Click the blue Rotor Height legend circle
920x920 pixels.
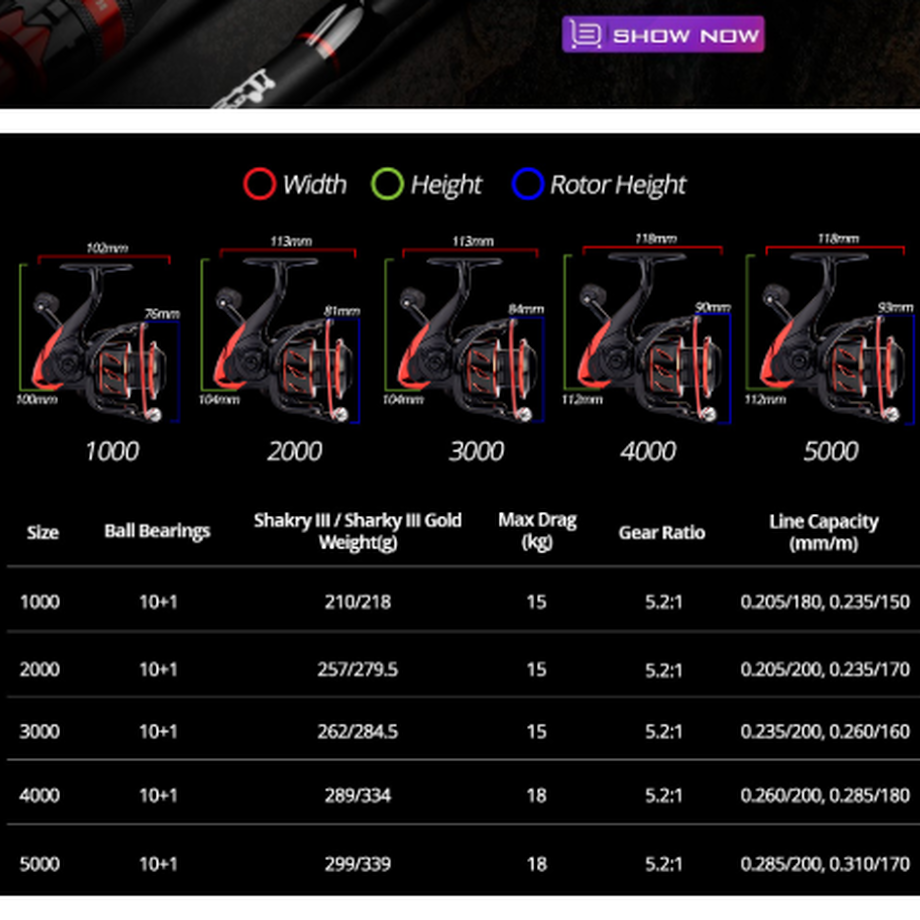pyautogui.click(x=527, y=184)
